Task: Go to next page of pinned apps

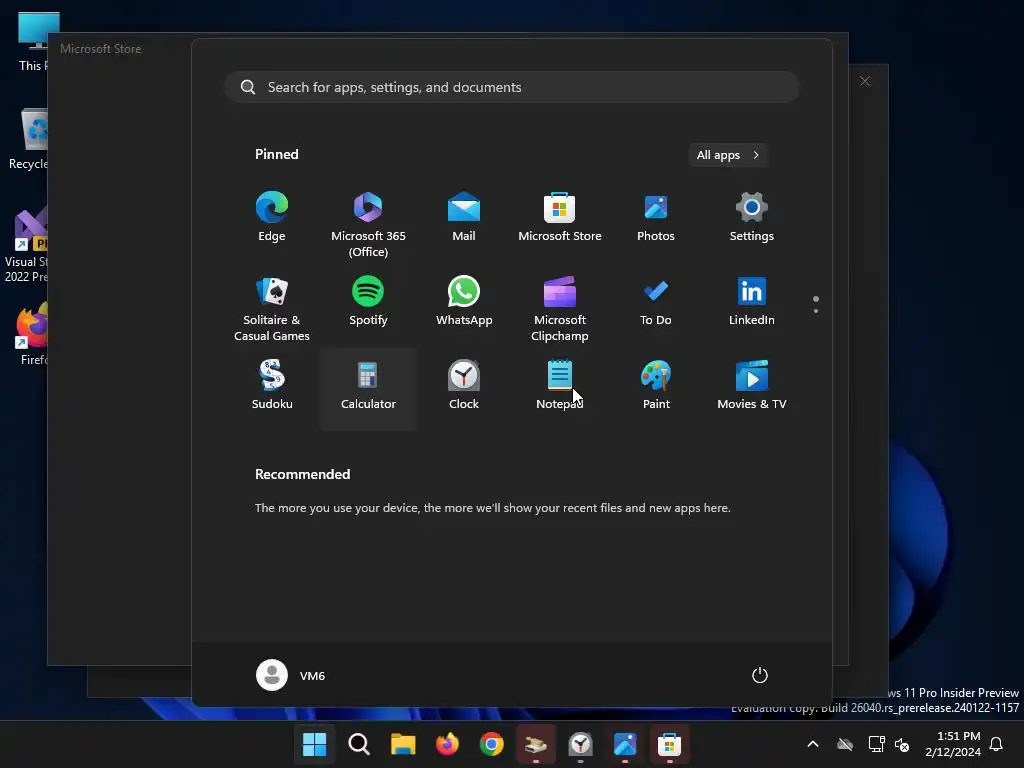Action: tap(816, 311)
